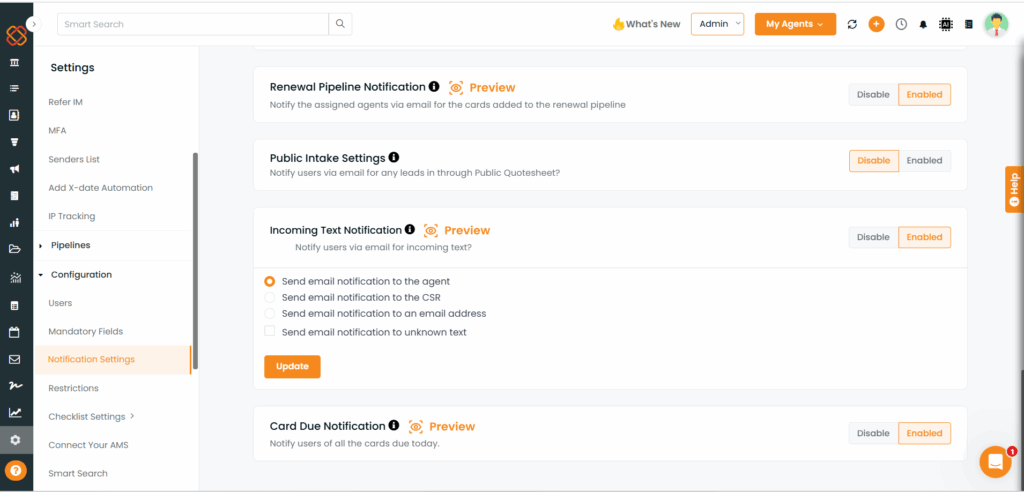Open the calendar icon in left sidebar
The image size is (1024, 492).
pyautogui.click(x=14, y=333)
